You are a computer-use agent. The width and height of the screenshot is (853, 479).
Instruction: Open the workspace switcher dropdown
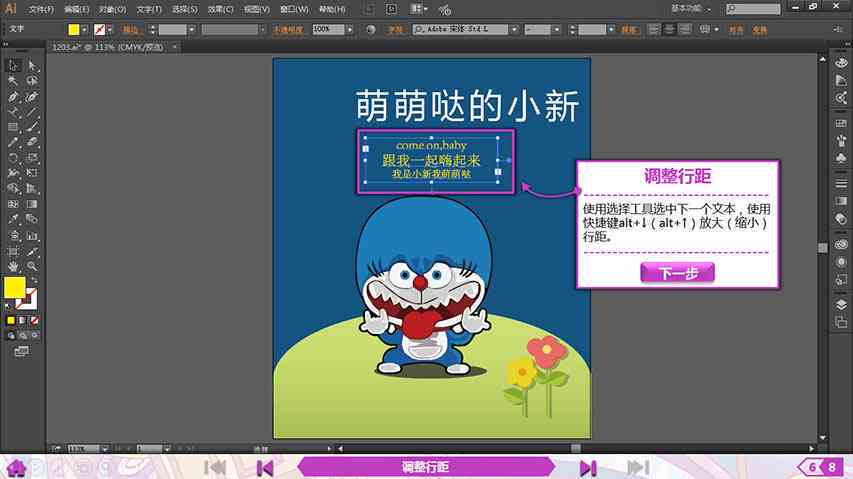pyautogui.click(x=692, y=9)
